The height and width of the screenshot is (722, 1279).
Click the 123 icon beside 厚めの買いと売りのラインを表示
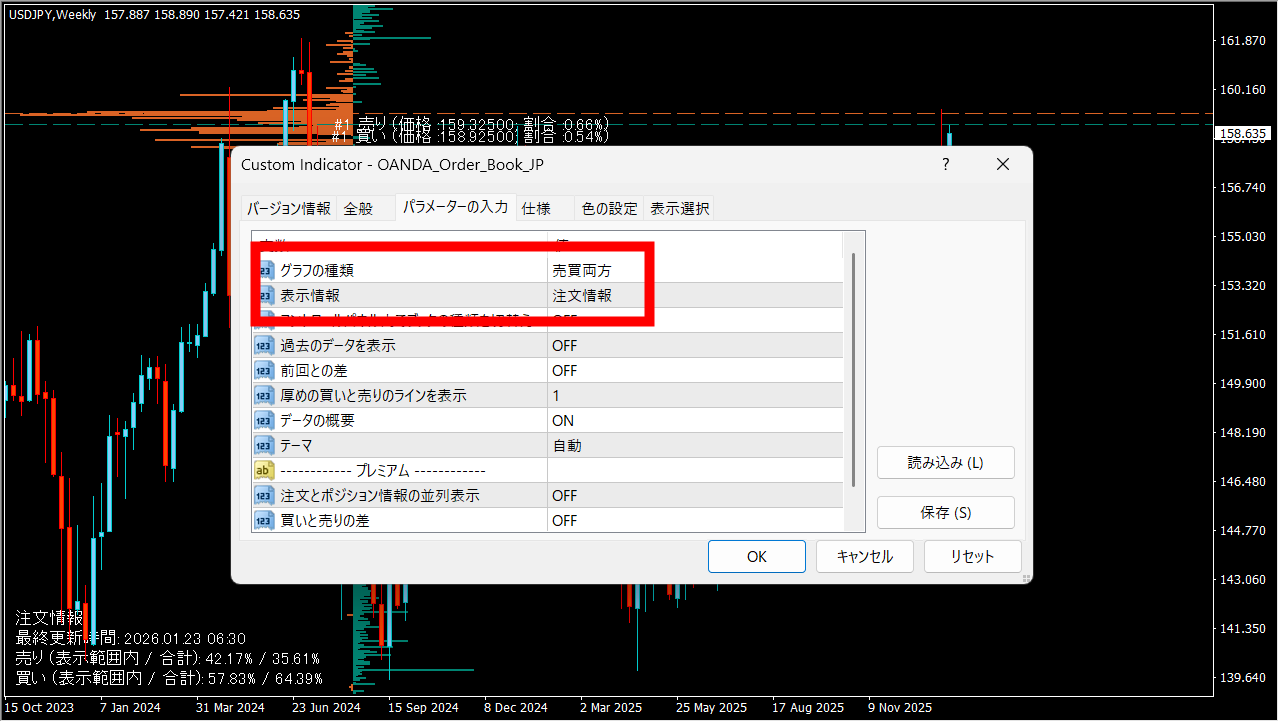(x=264, y=395)
